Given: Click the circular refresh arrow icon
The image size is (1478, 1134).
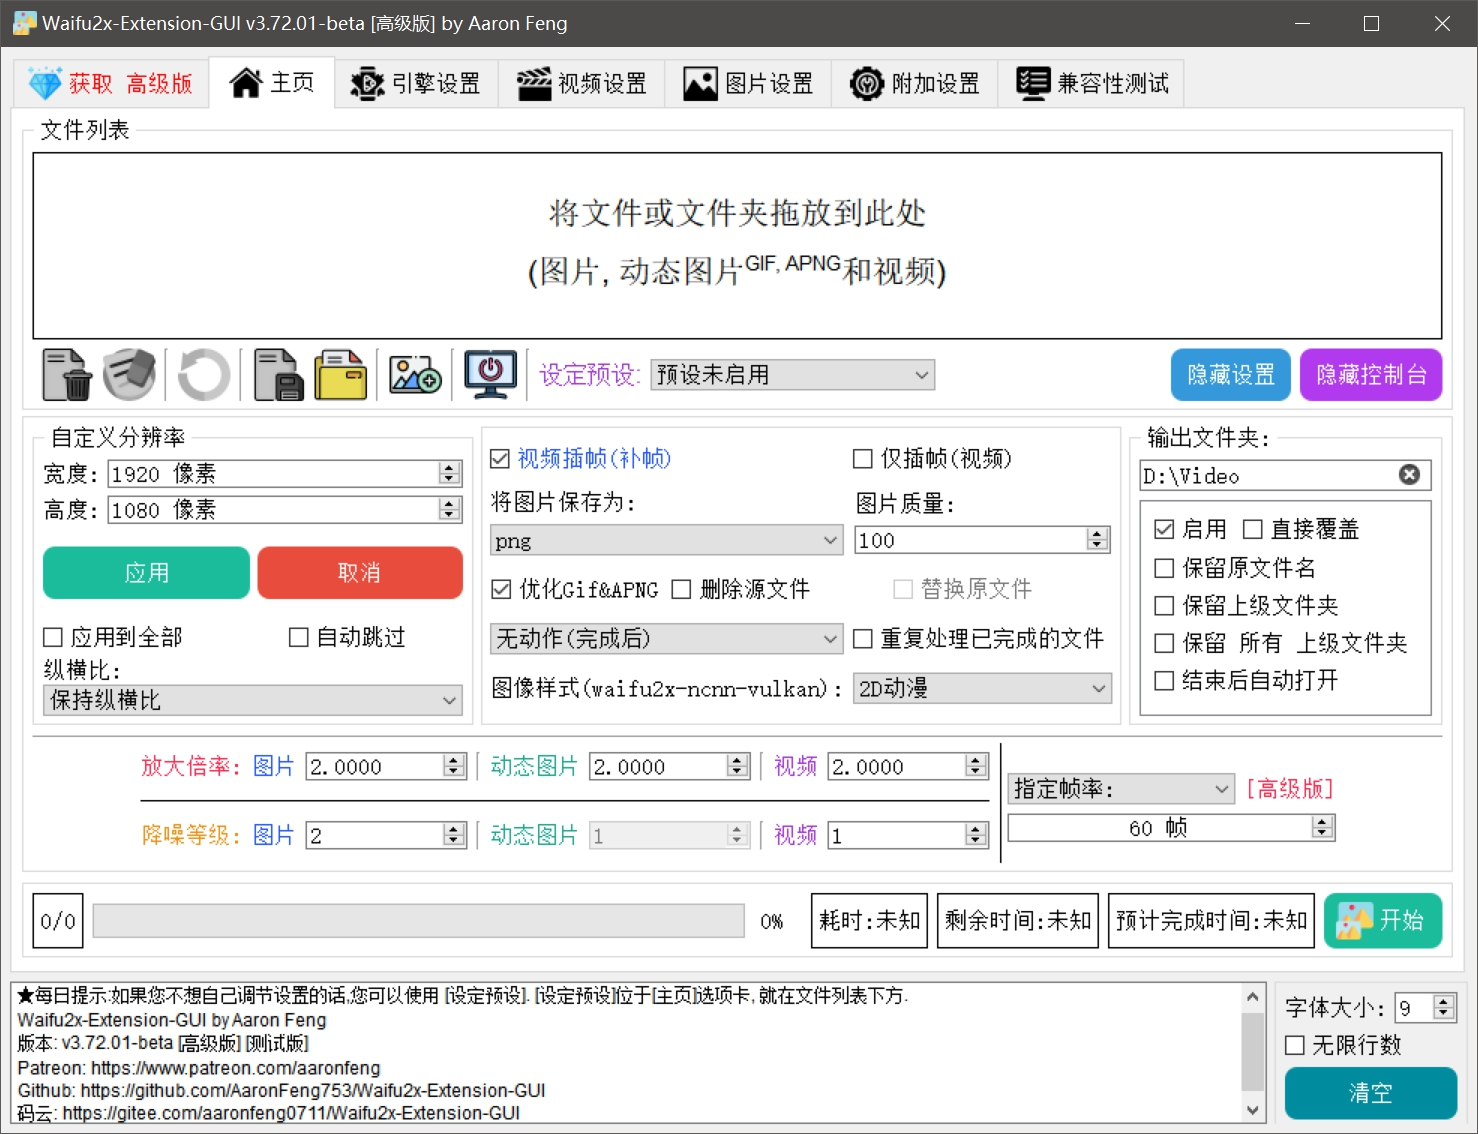Looking at the screenshot, I should [203, 375].
